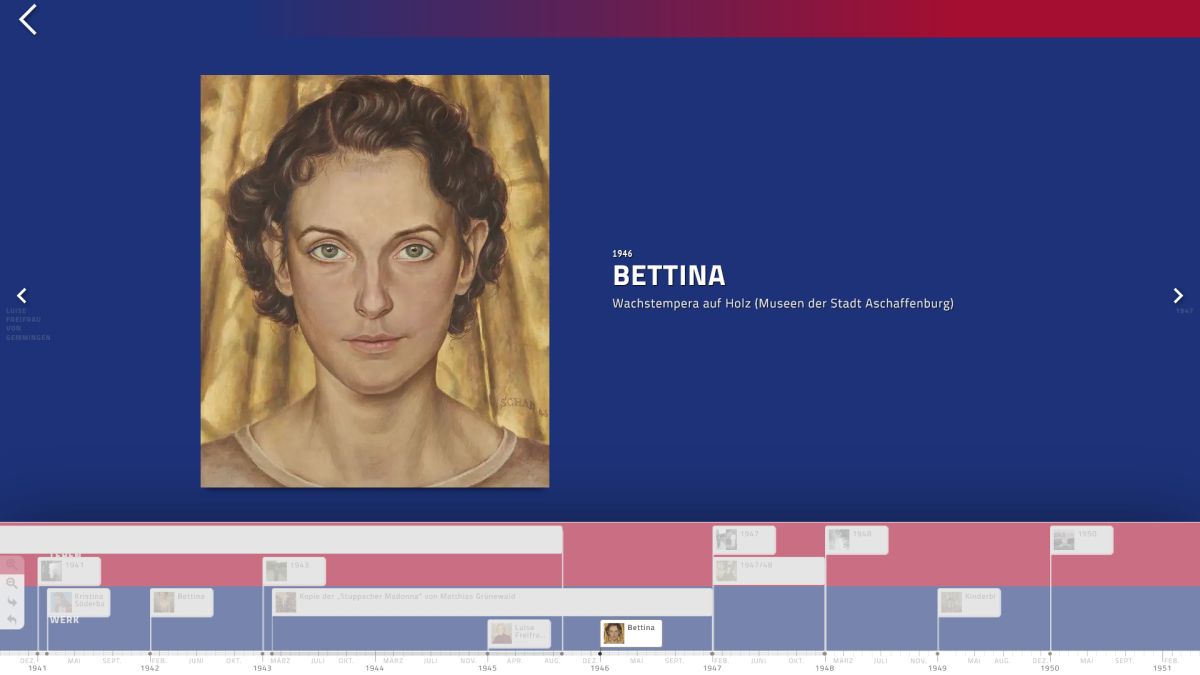This screenshot has width=1200, height=675.
Task: Click the back-to-start arrow in the timeline toolbar
Action: (12, 620)
